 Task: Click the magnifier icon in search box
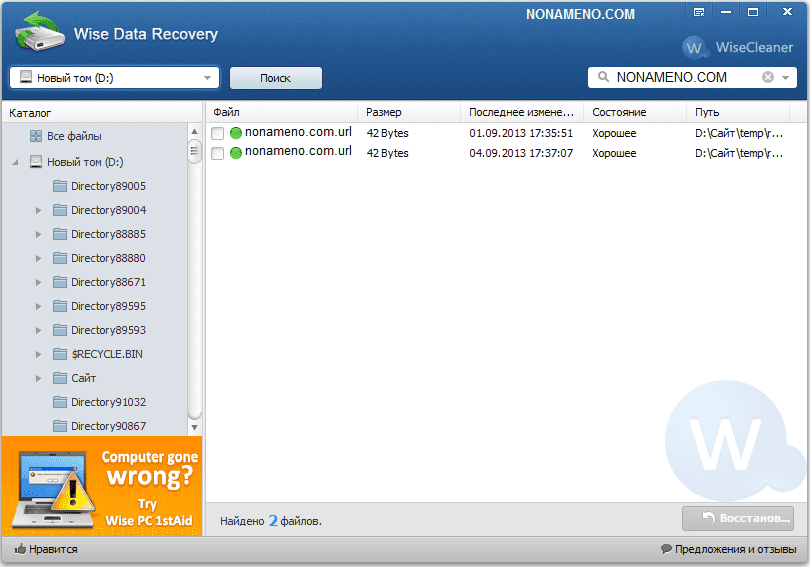603,77
